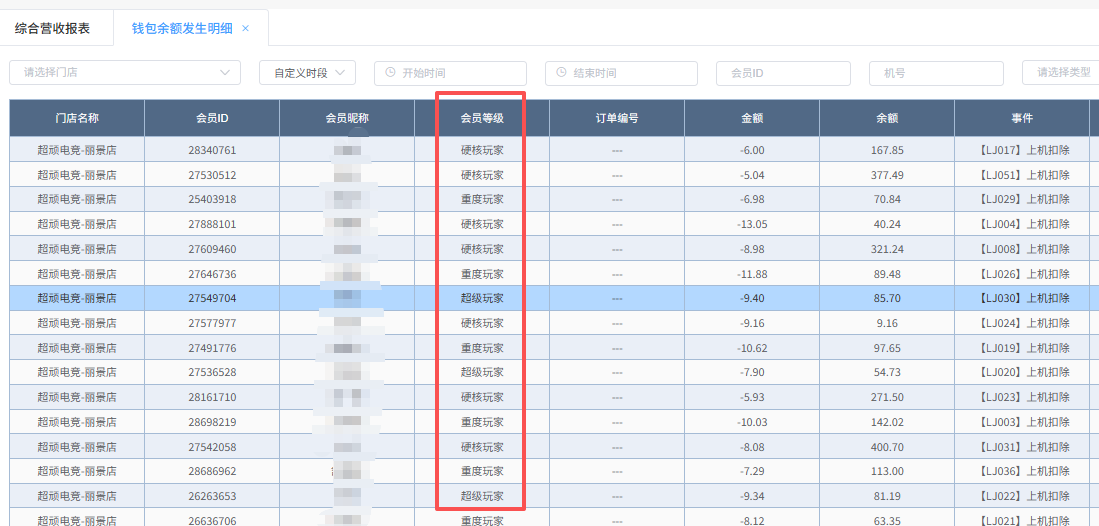Focus the 会员ID search field
The image size is (1099, 526).
coord(784,73)
